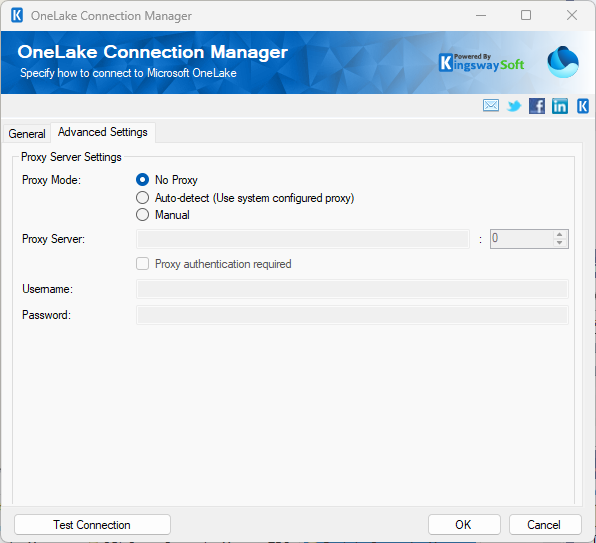This screenshot has height=543, width=596.
Task: Open the Advanced Settings tab
Action: click(103, 132)
